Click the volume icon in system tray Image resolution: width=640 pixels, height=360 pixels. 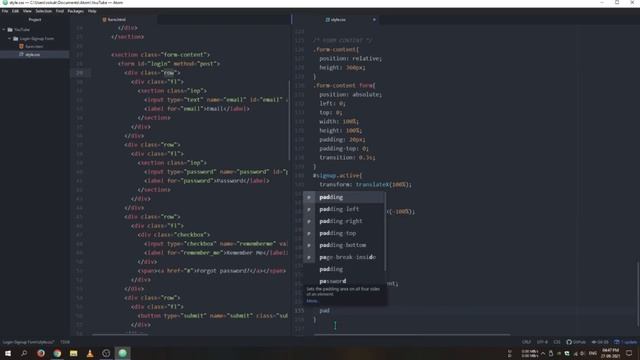[582, 353]
